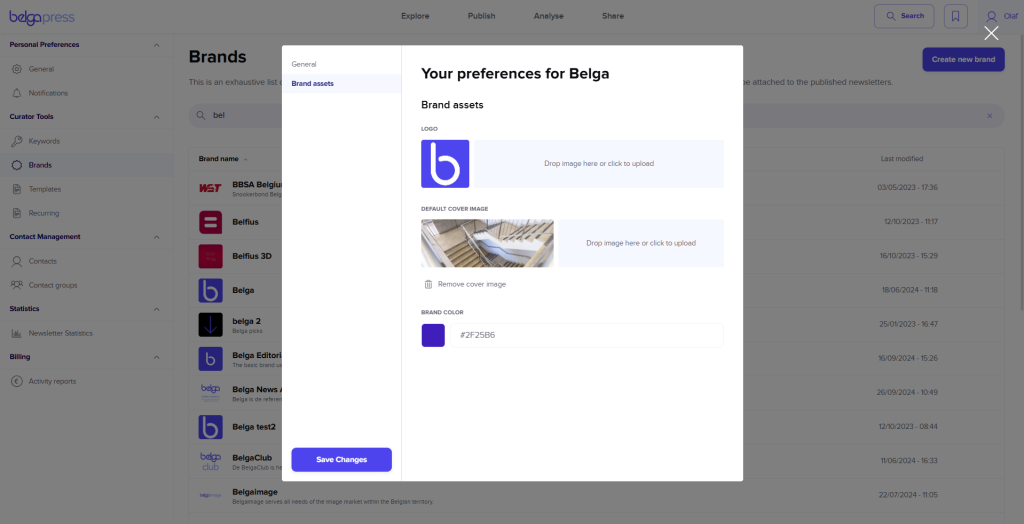
Task: Click the logo upload drop zone
Action: [x=599, y=164]
